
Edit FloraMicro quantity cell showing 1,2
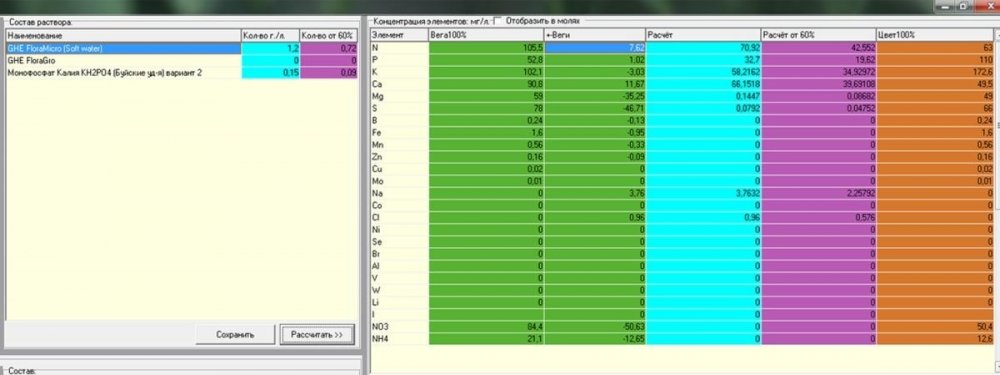click(270, 48)
